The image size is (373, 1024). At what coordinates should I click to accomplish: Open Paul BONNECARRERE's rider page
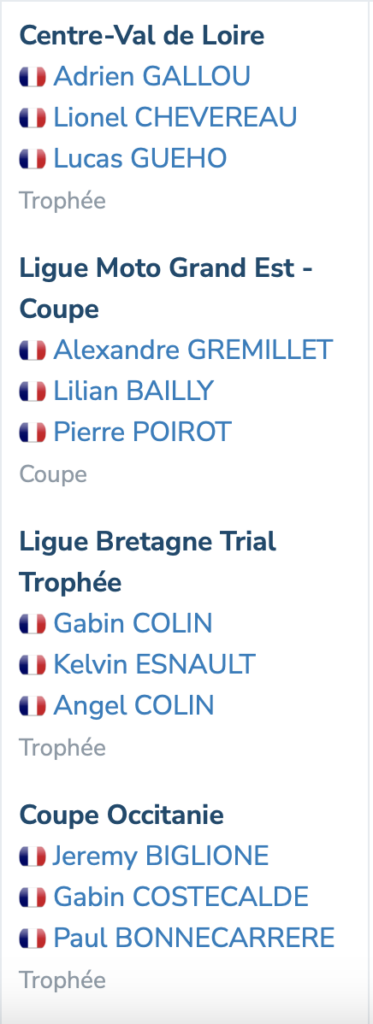[194, 937]
